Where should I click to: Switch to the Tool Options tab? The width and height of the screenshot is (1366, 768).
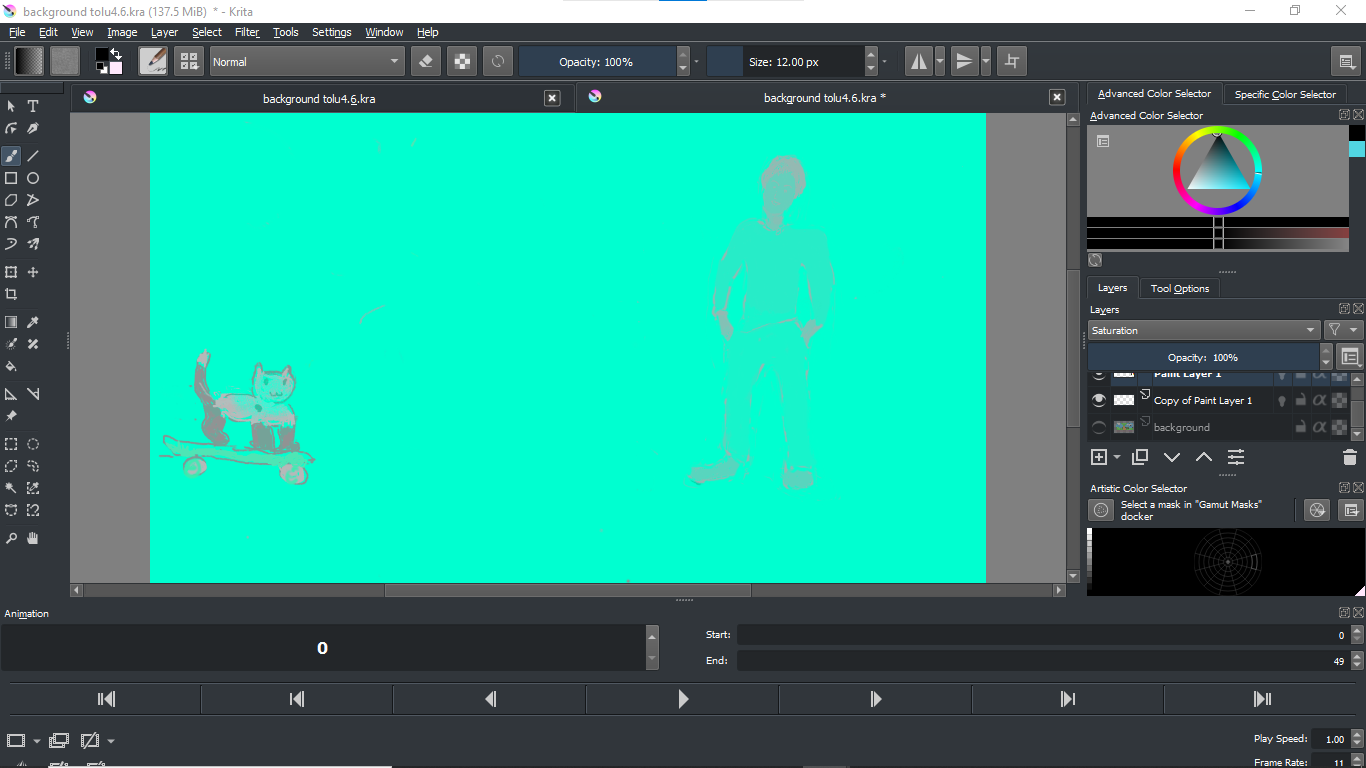[x=1179, y=288]
